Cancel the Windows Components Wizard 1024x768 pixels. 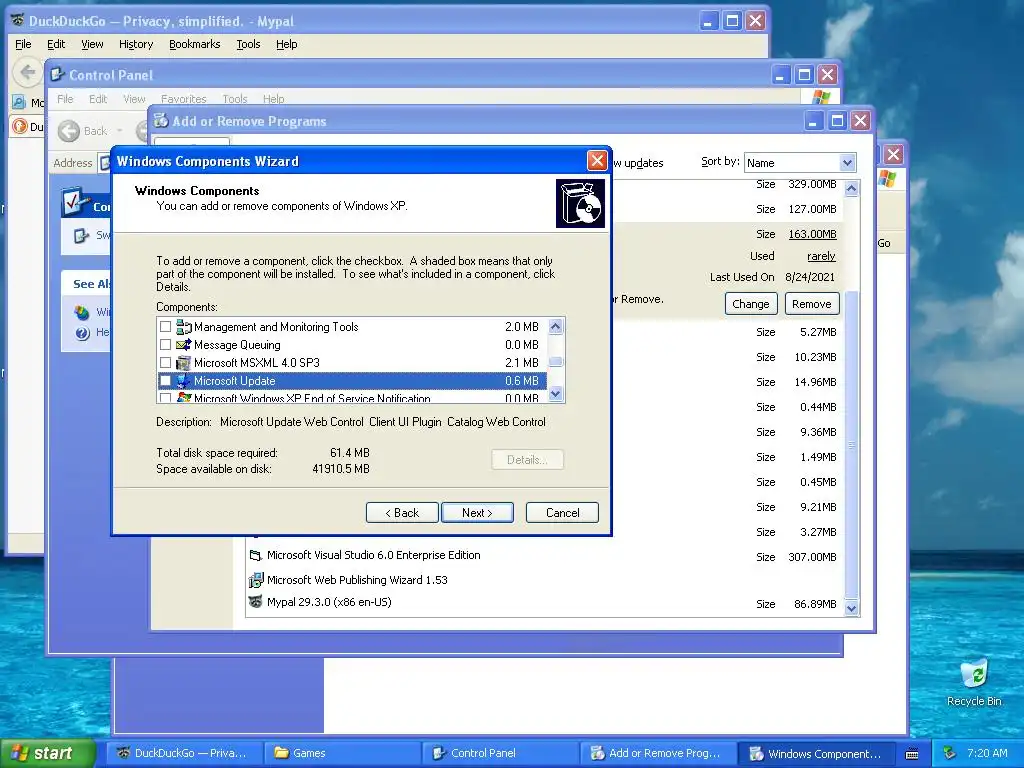point(562,513)
